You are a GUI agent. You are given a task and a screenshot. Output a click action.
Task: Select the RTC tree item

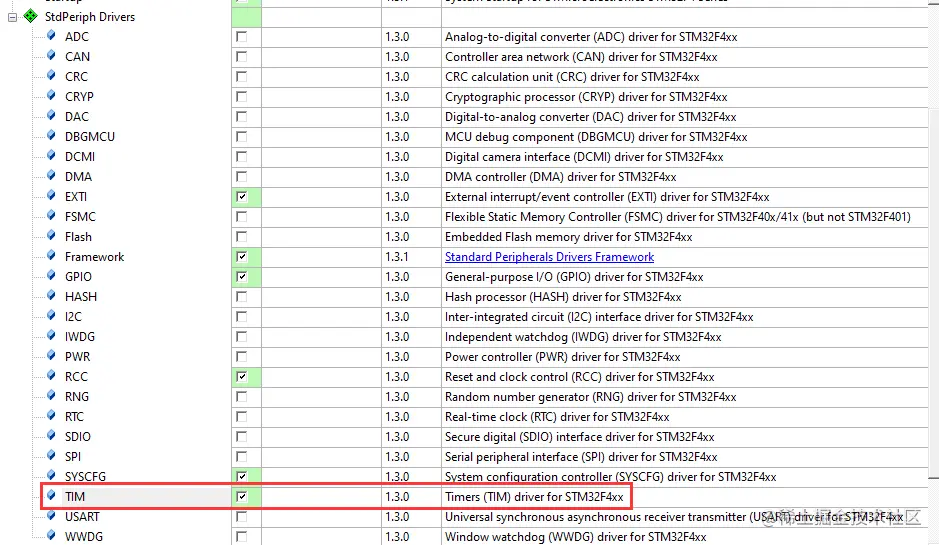(74, 417)
